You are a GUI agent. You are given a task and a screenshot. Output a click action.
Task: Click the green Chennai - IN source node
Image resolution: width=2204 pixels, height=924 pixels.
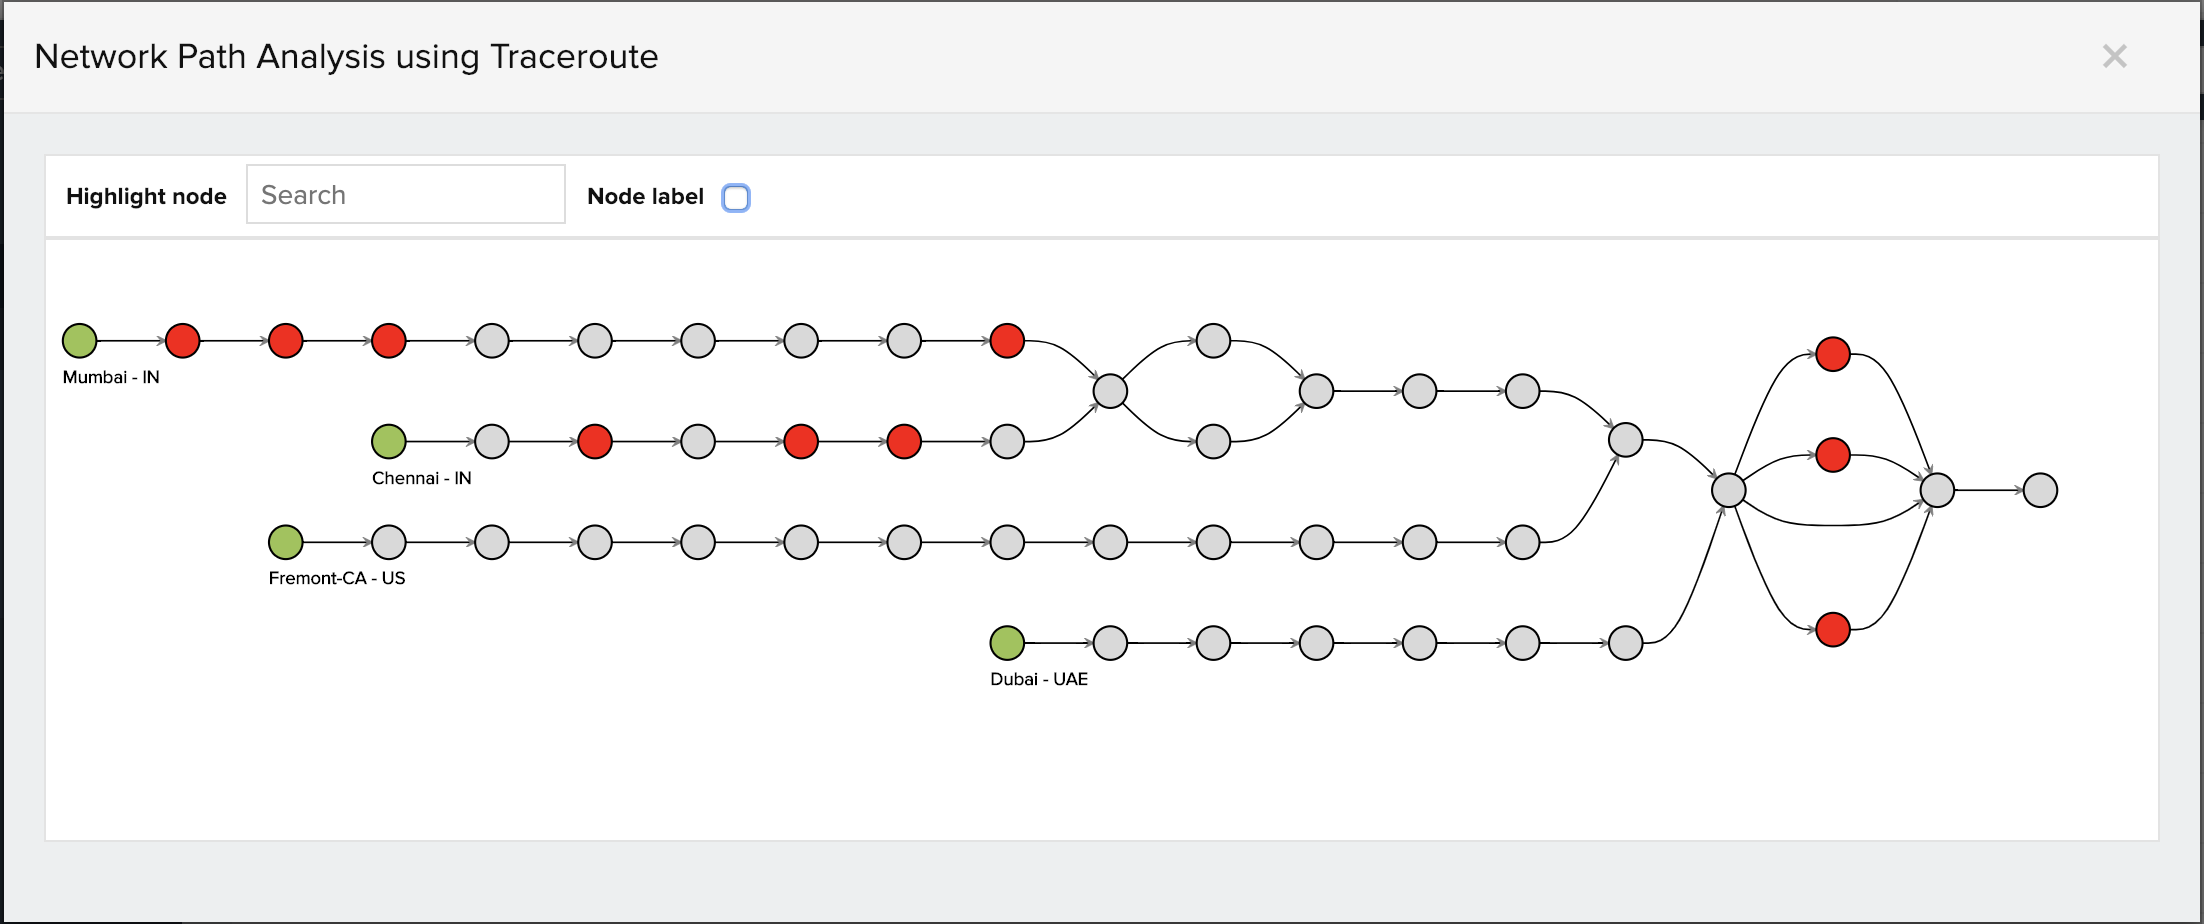coord(389,441)
